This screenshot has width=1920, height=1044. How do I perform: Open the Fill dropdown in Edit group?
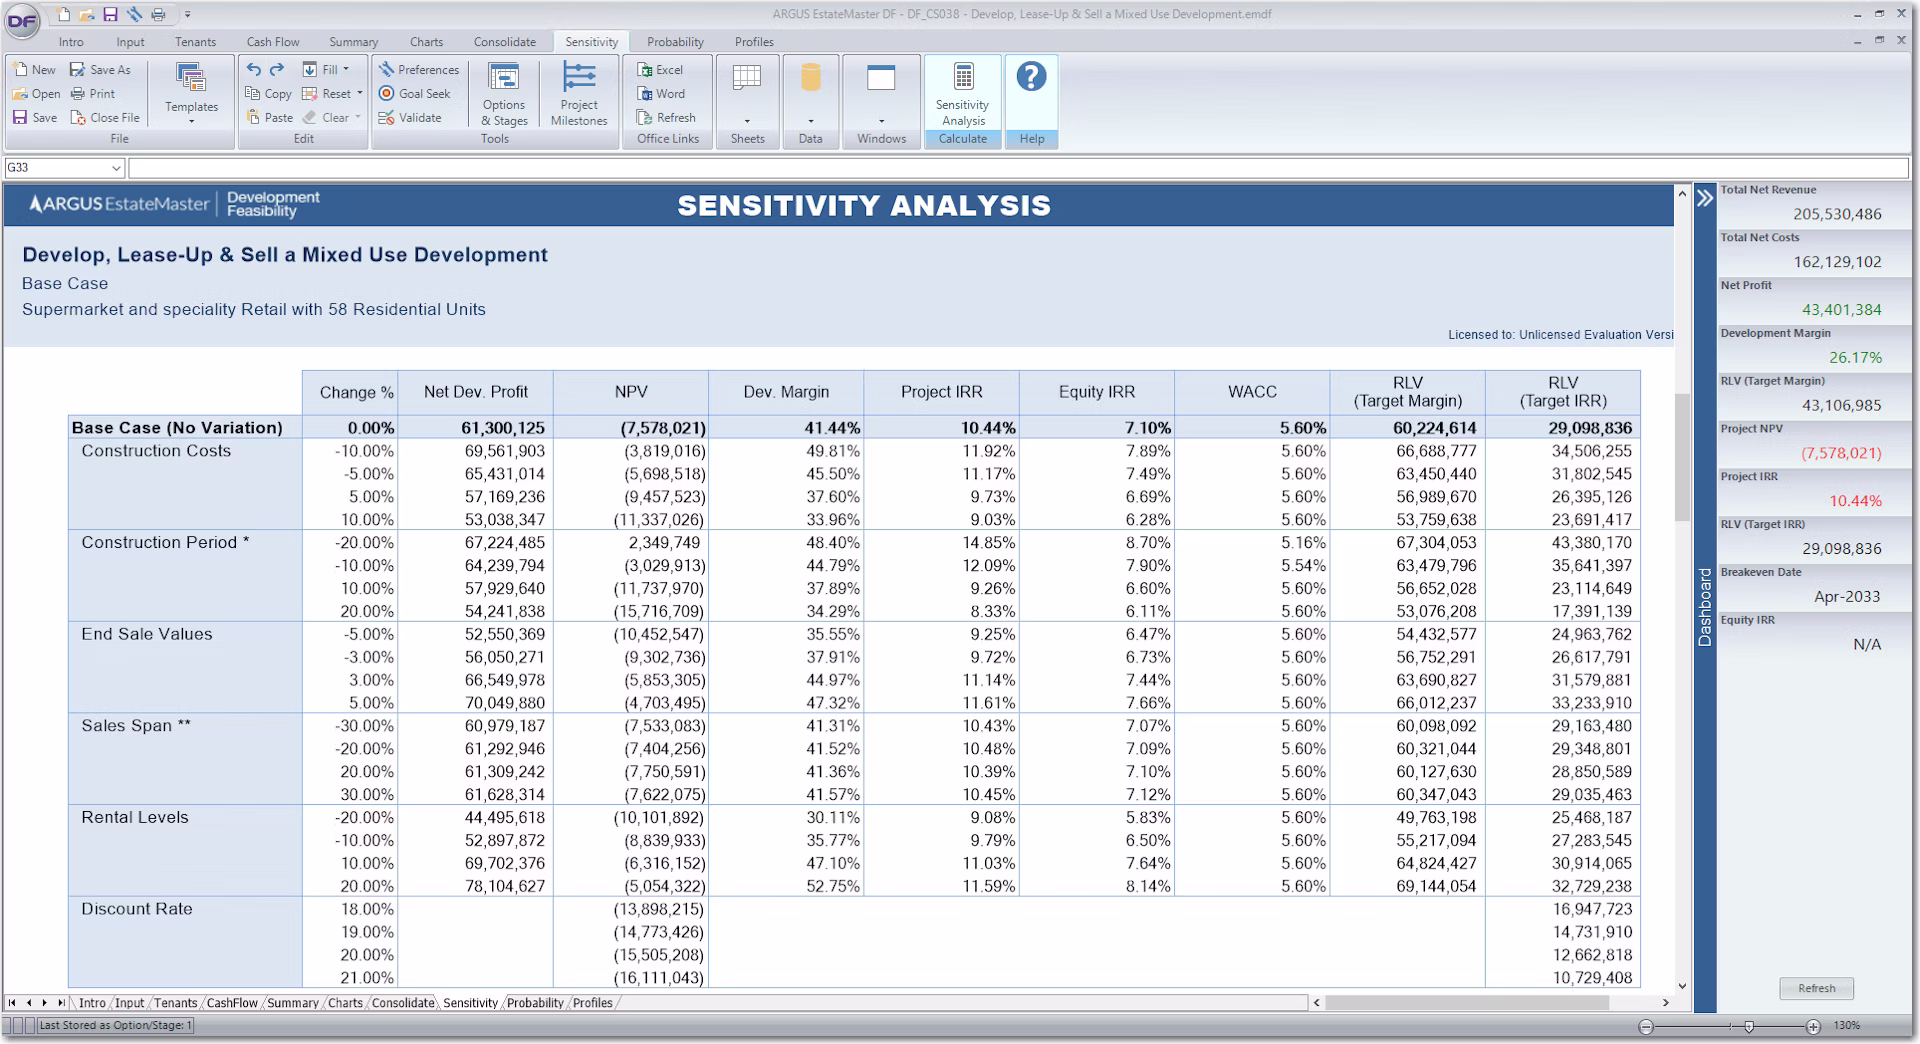[346, 70]
